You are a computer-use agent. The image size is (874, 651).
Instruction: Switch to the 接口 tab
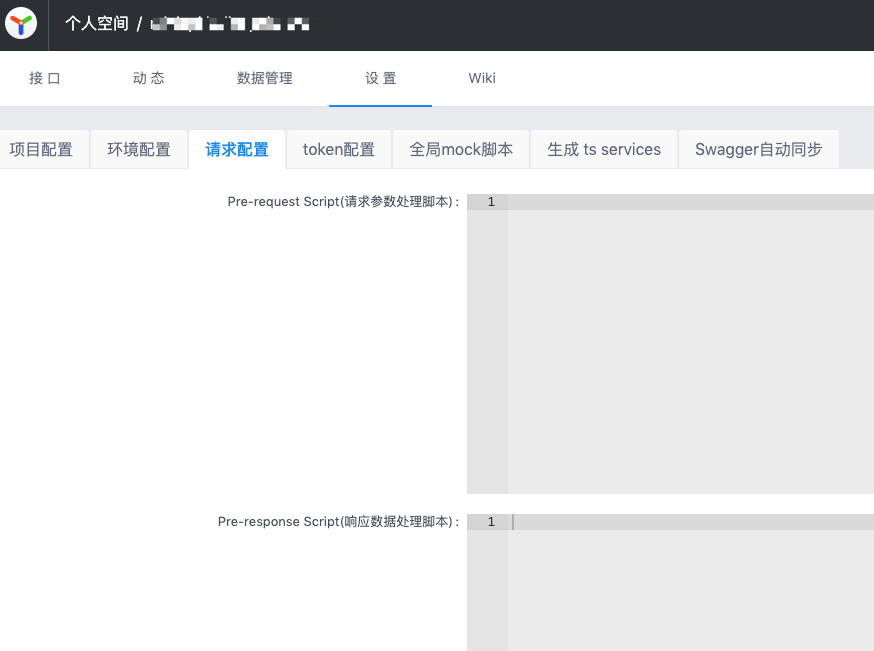(45, 78)
